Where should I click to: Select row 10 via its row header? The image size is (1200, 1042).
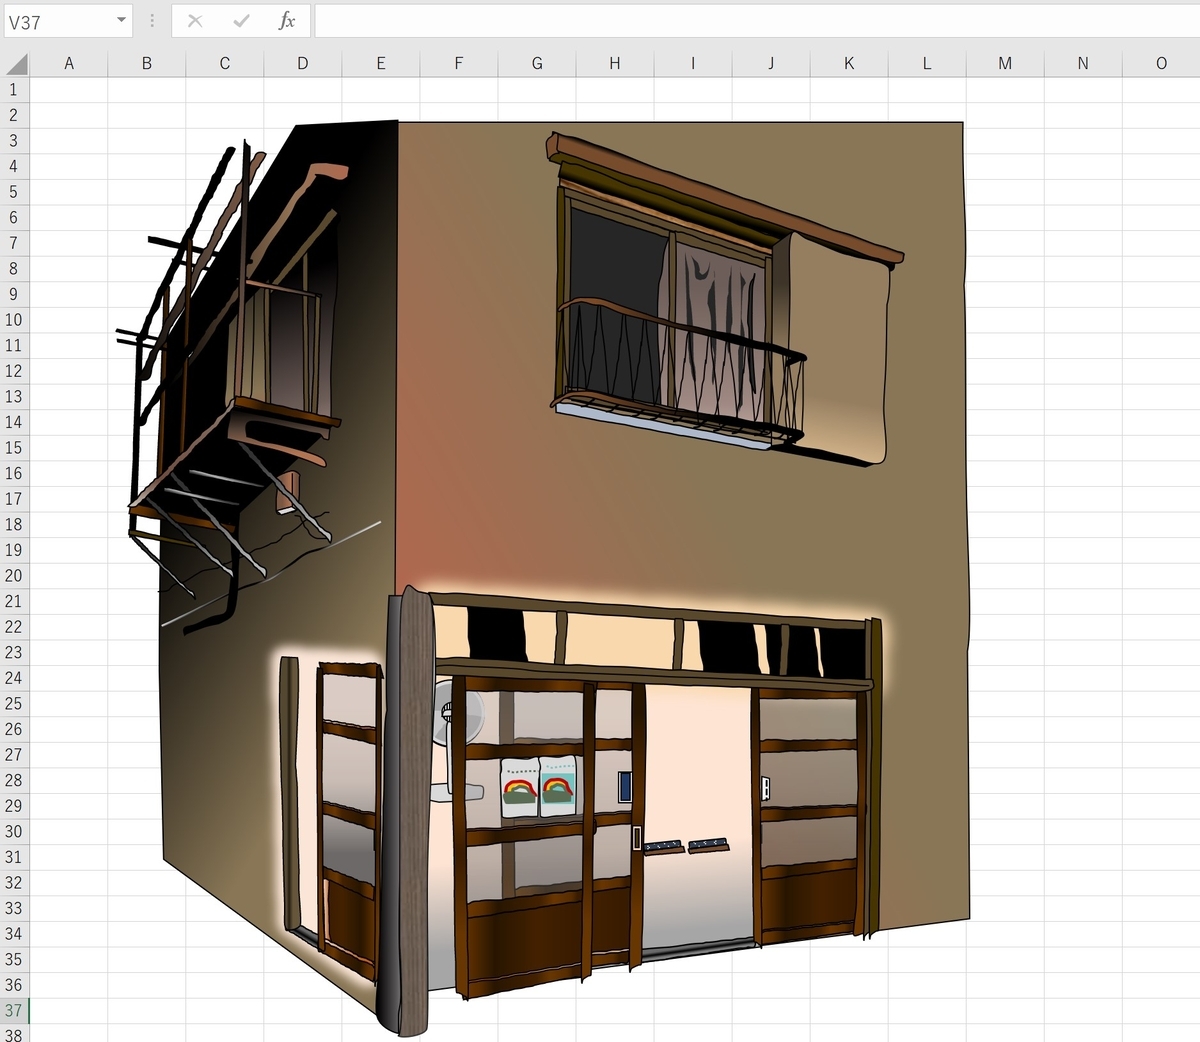tap(14, 320)
